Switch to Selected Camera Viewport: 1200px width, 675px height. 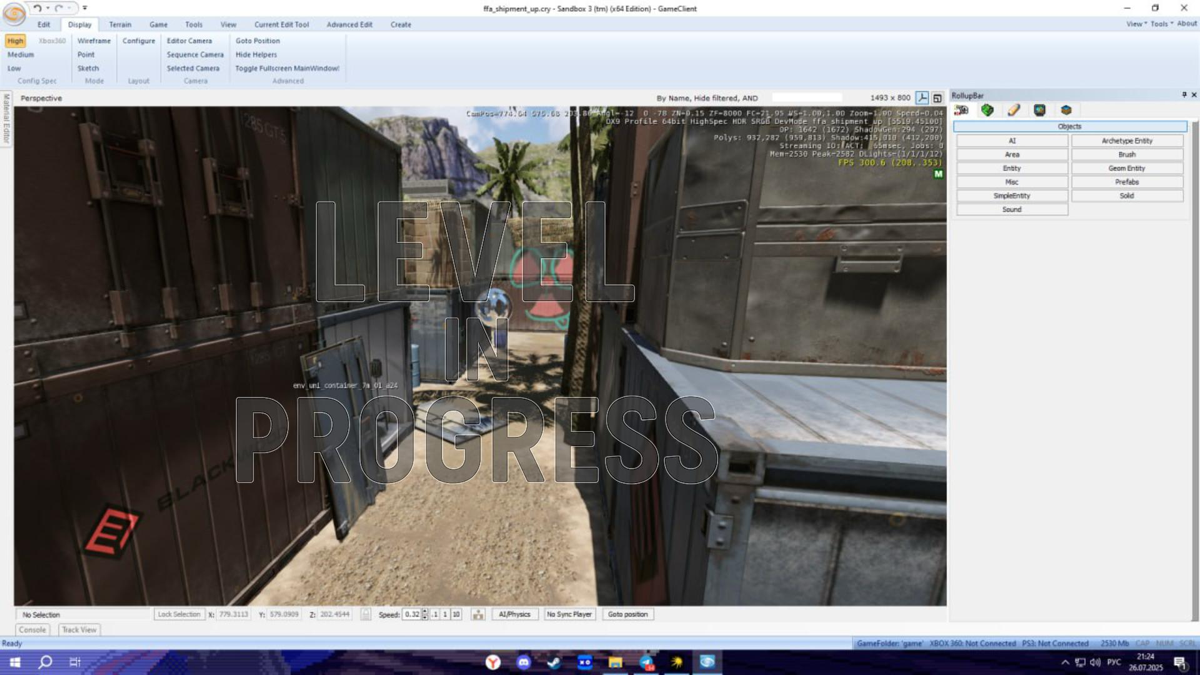coord(193,68)
